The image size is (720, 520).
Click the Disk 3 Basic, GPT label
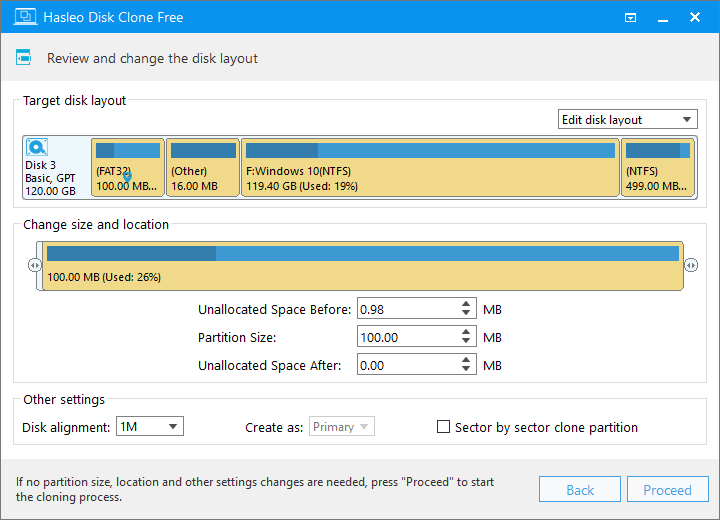click(x=50, y=178)
